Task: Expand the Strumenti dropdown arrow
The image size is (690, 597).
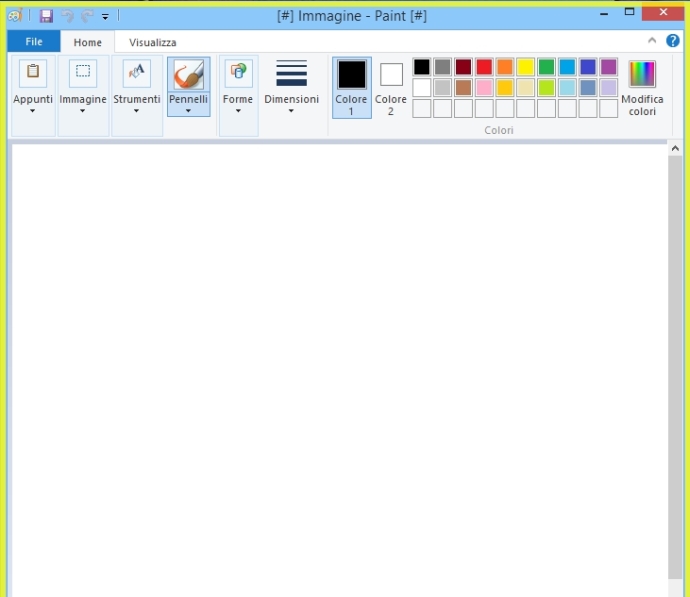Action: coord(136,111)
